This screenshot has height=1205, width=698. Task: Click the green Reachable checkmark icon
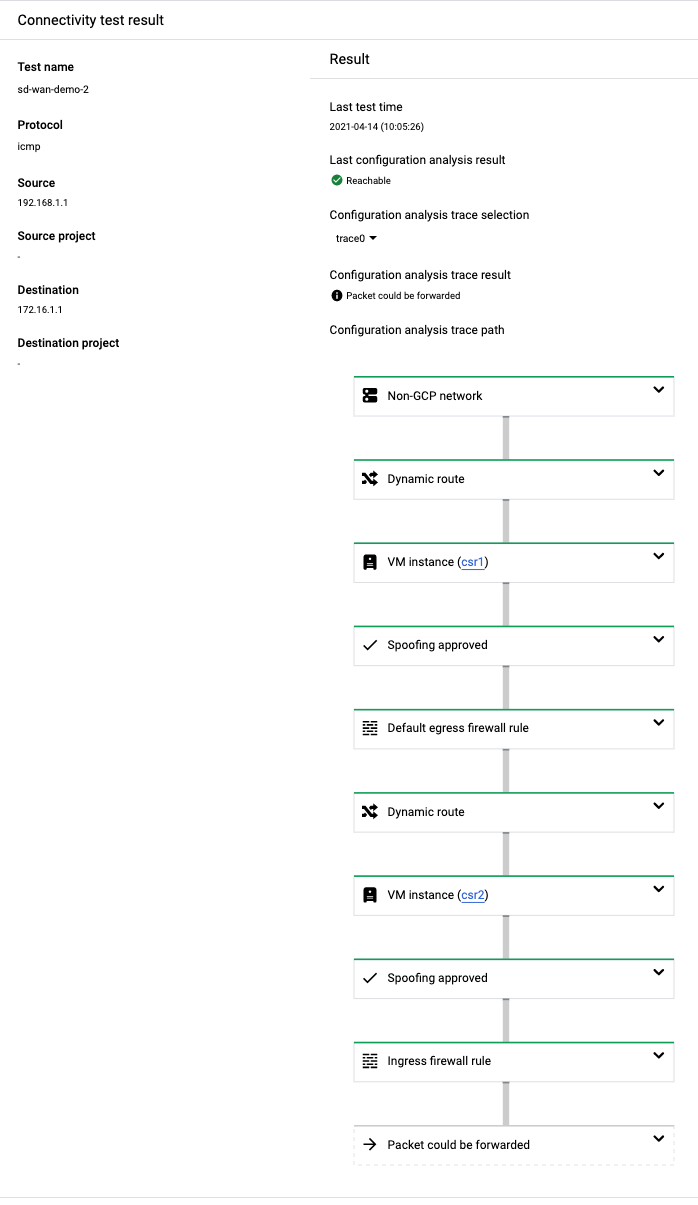point(337,181)
